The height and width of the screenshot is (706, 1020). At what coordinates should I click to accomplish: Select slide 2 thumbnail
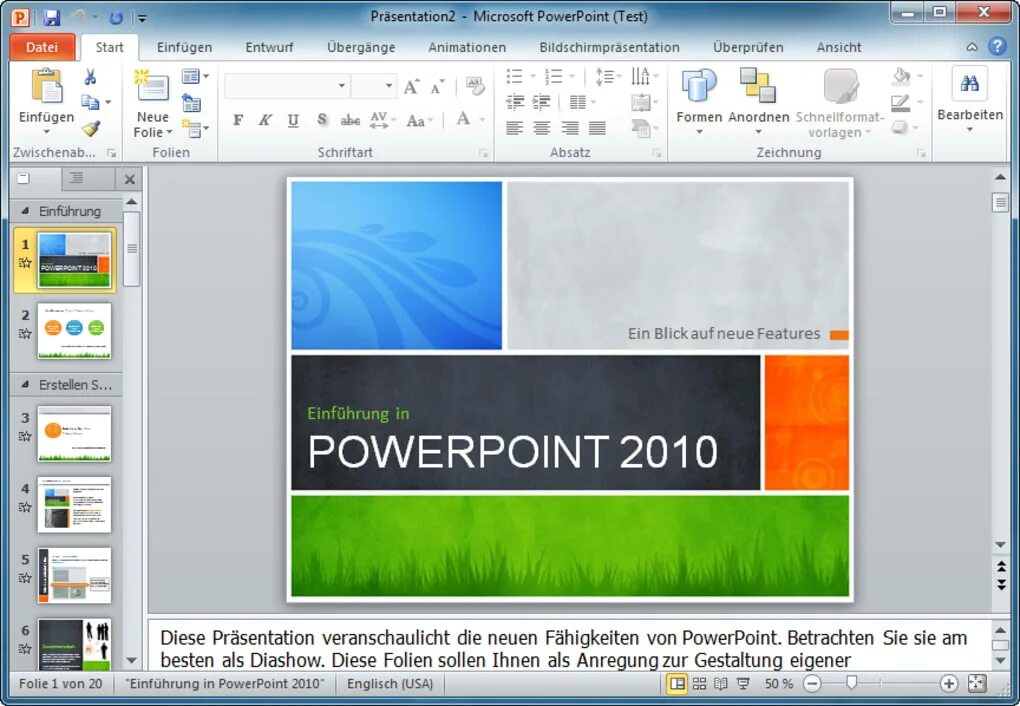[74, 331]
